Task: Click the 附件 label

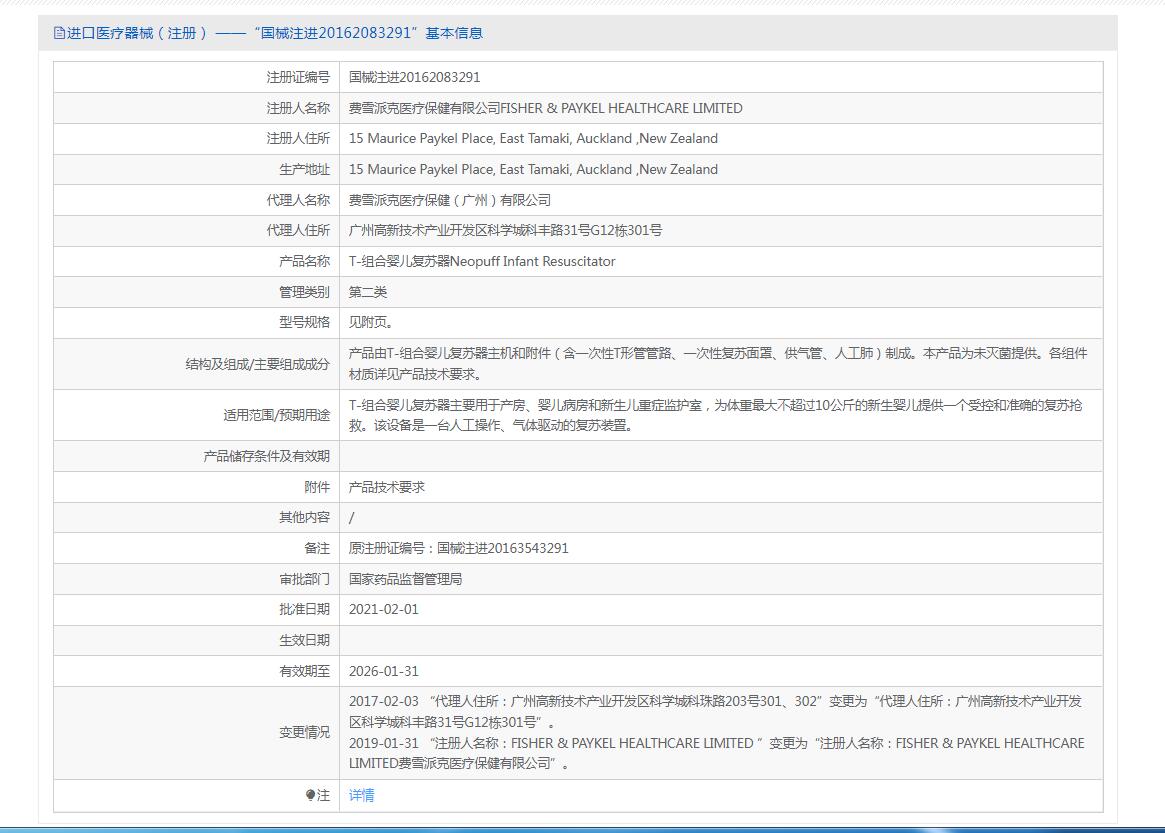Action: pos(317,487)
